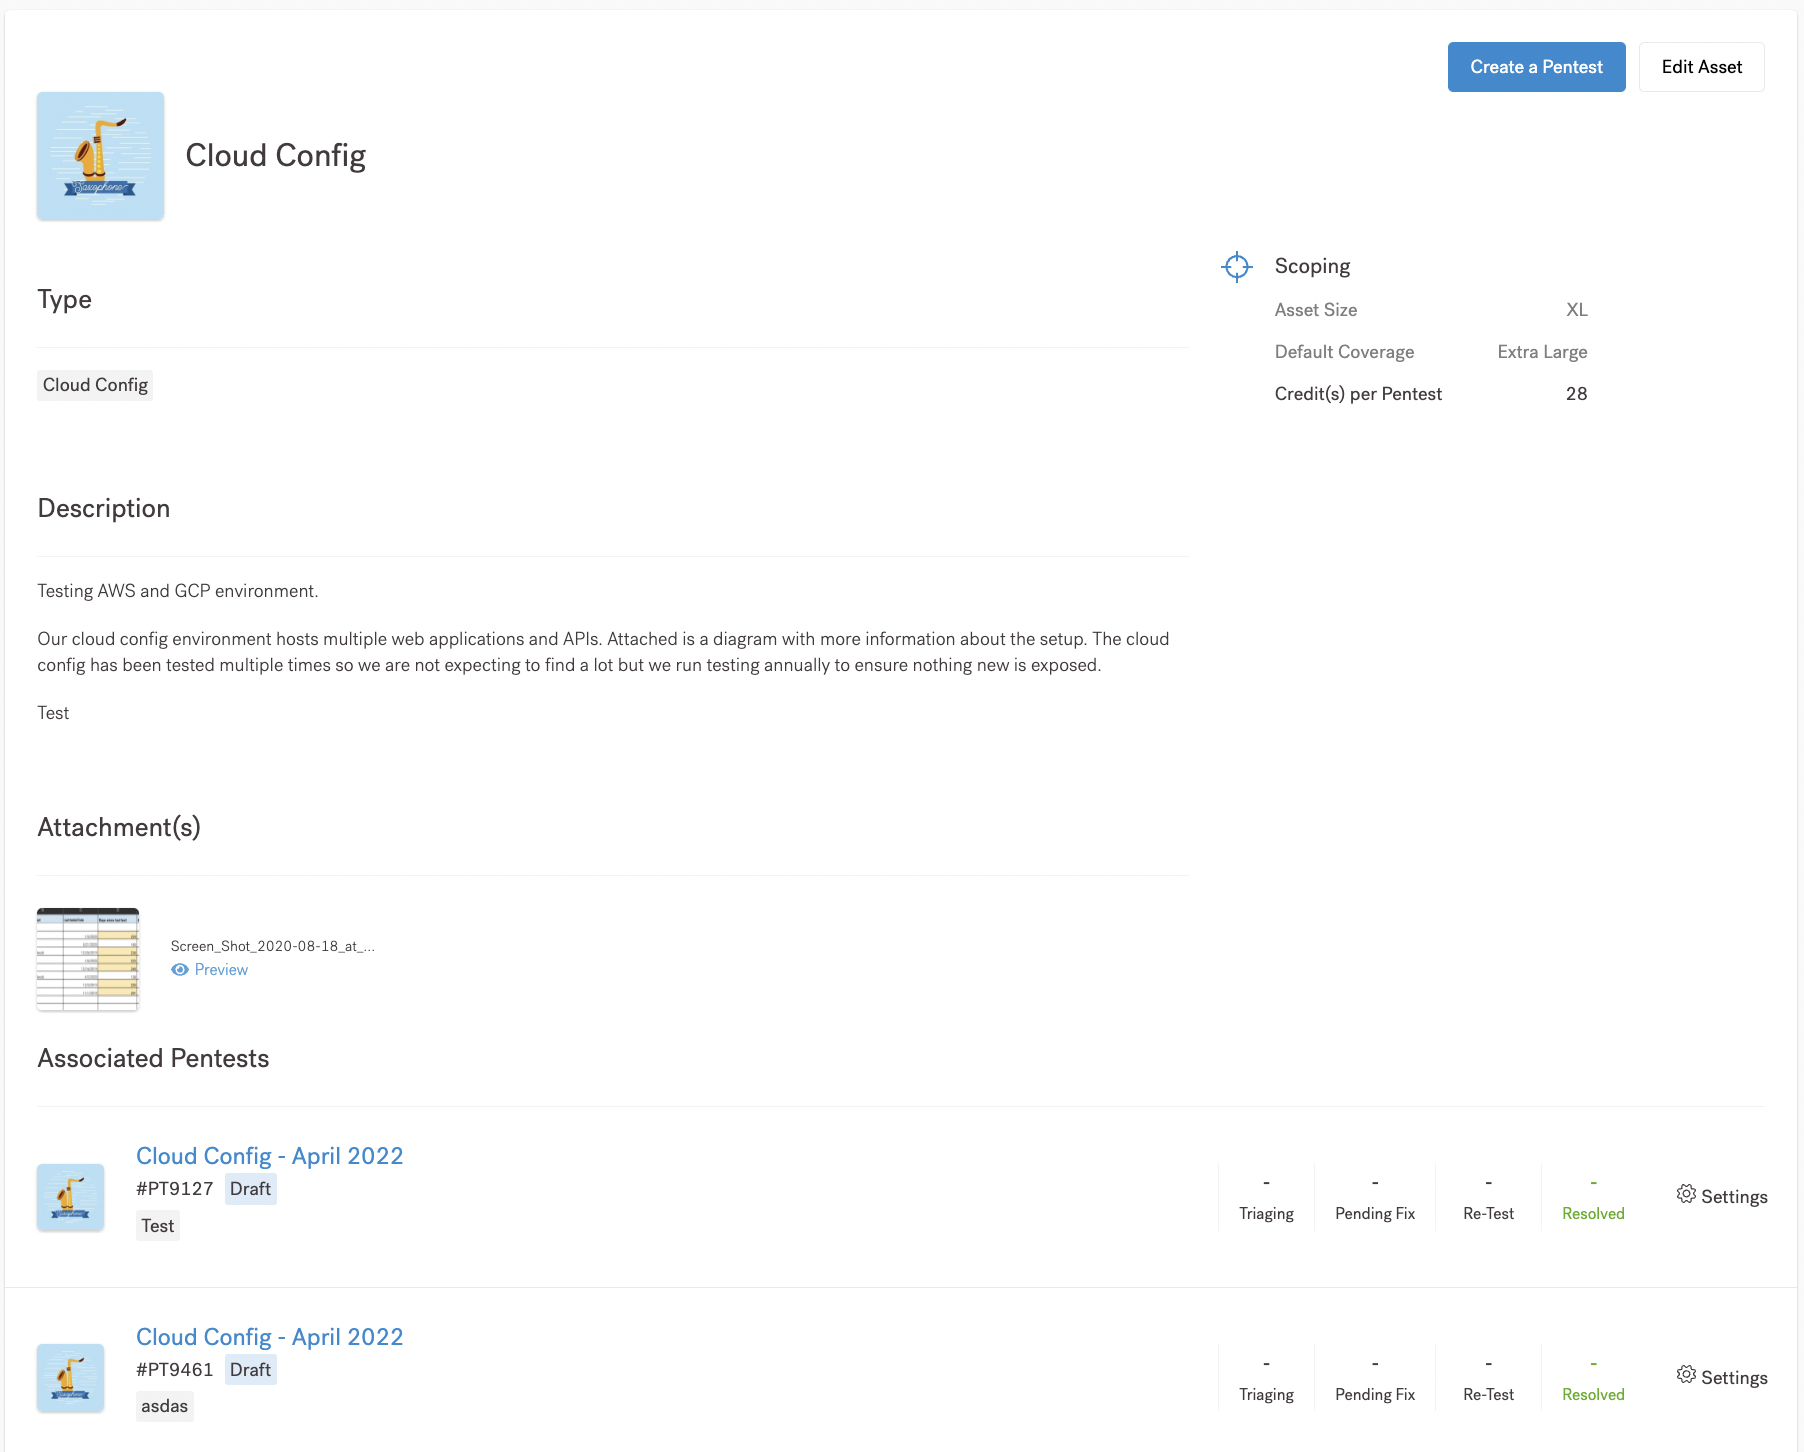The image size is (1804, 1452).
Task: Click the eye icon beside Preview
Action: (180, 970)
